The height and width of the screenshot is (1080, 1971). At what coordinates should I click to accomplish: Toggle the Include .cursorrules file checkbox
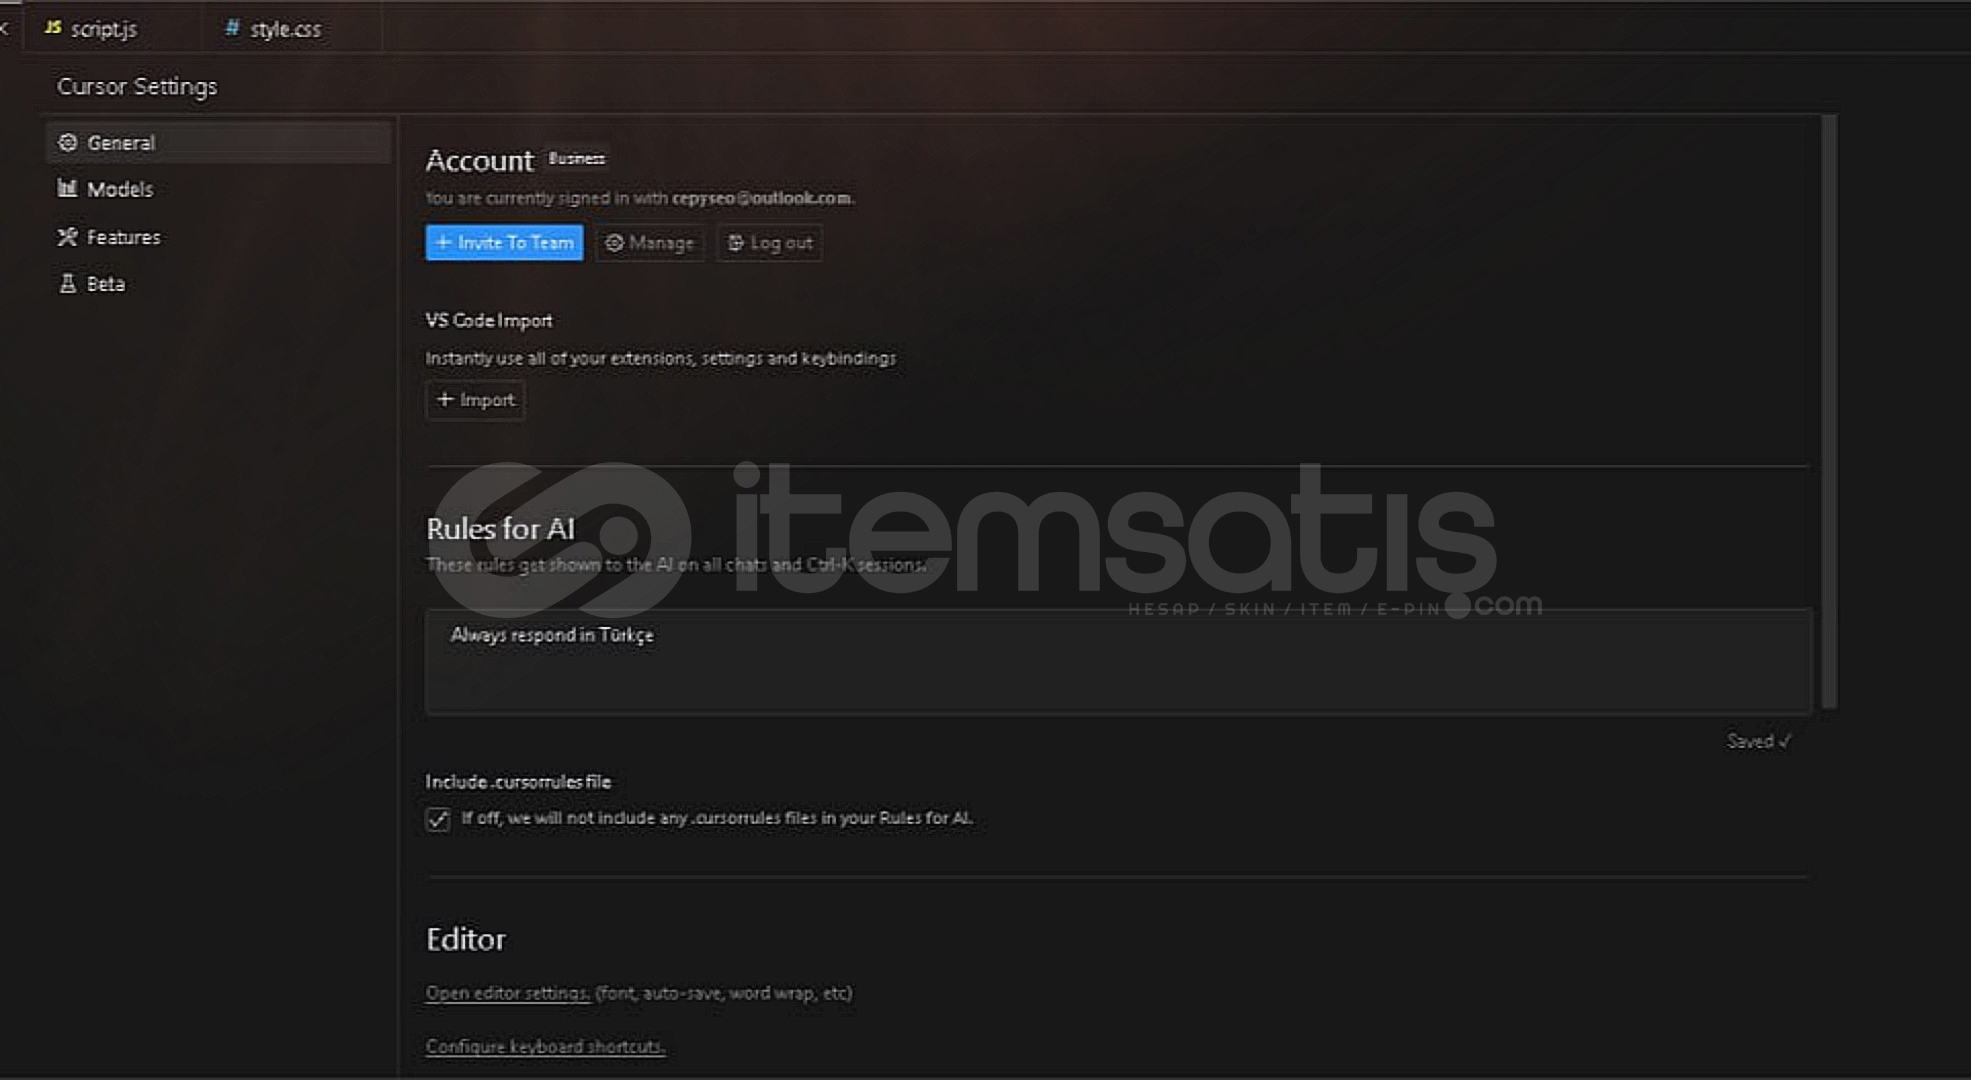[438, 819]
